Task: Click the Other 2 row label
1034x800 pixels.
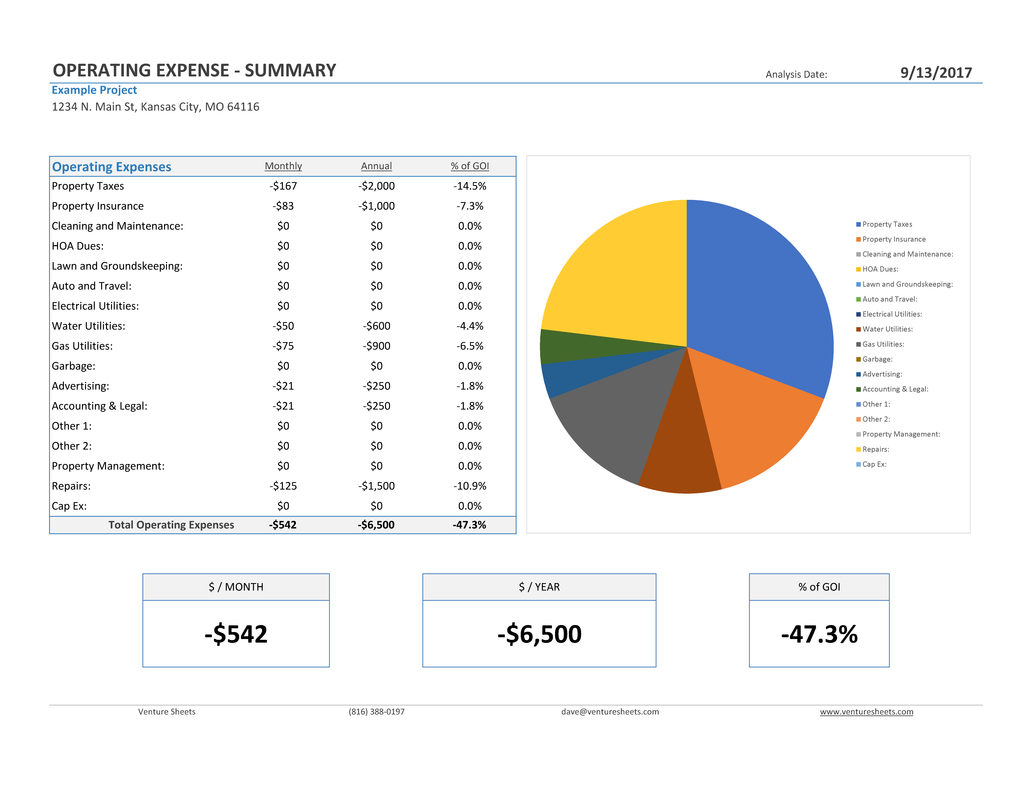Action: tap(72, 446)
